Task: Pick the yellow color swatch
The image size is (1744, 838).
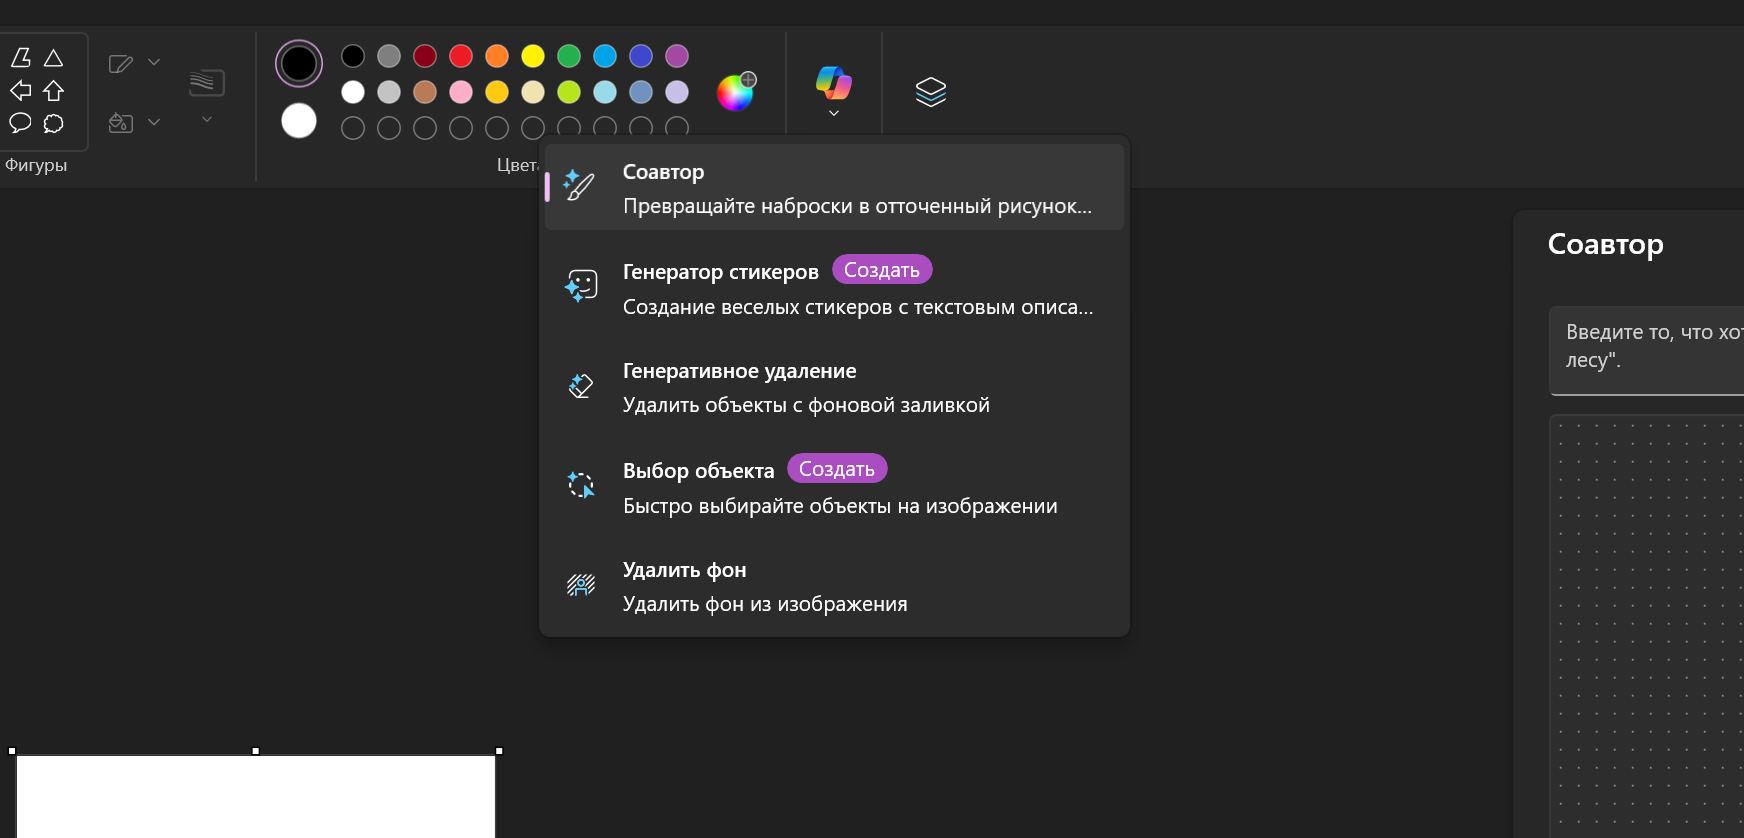Action: (533, 56)
